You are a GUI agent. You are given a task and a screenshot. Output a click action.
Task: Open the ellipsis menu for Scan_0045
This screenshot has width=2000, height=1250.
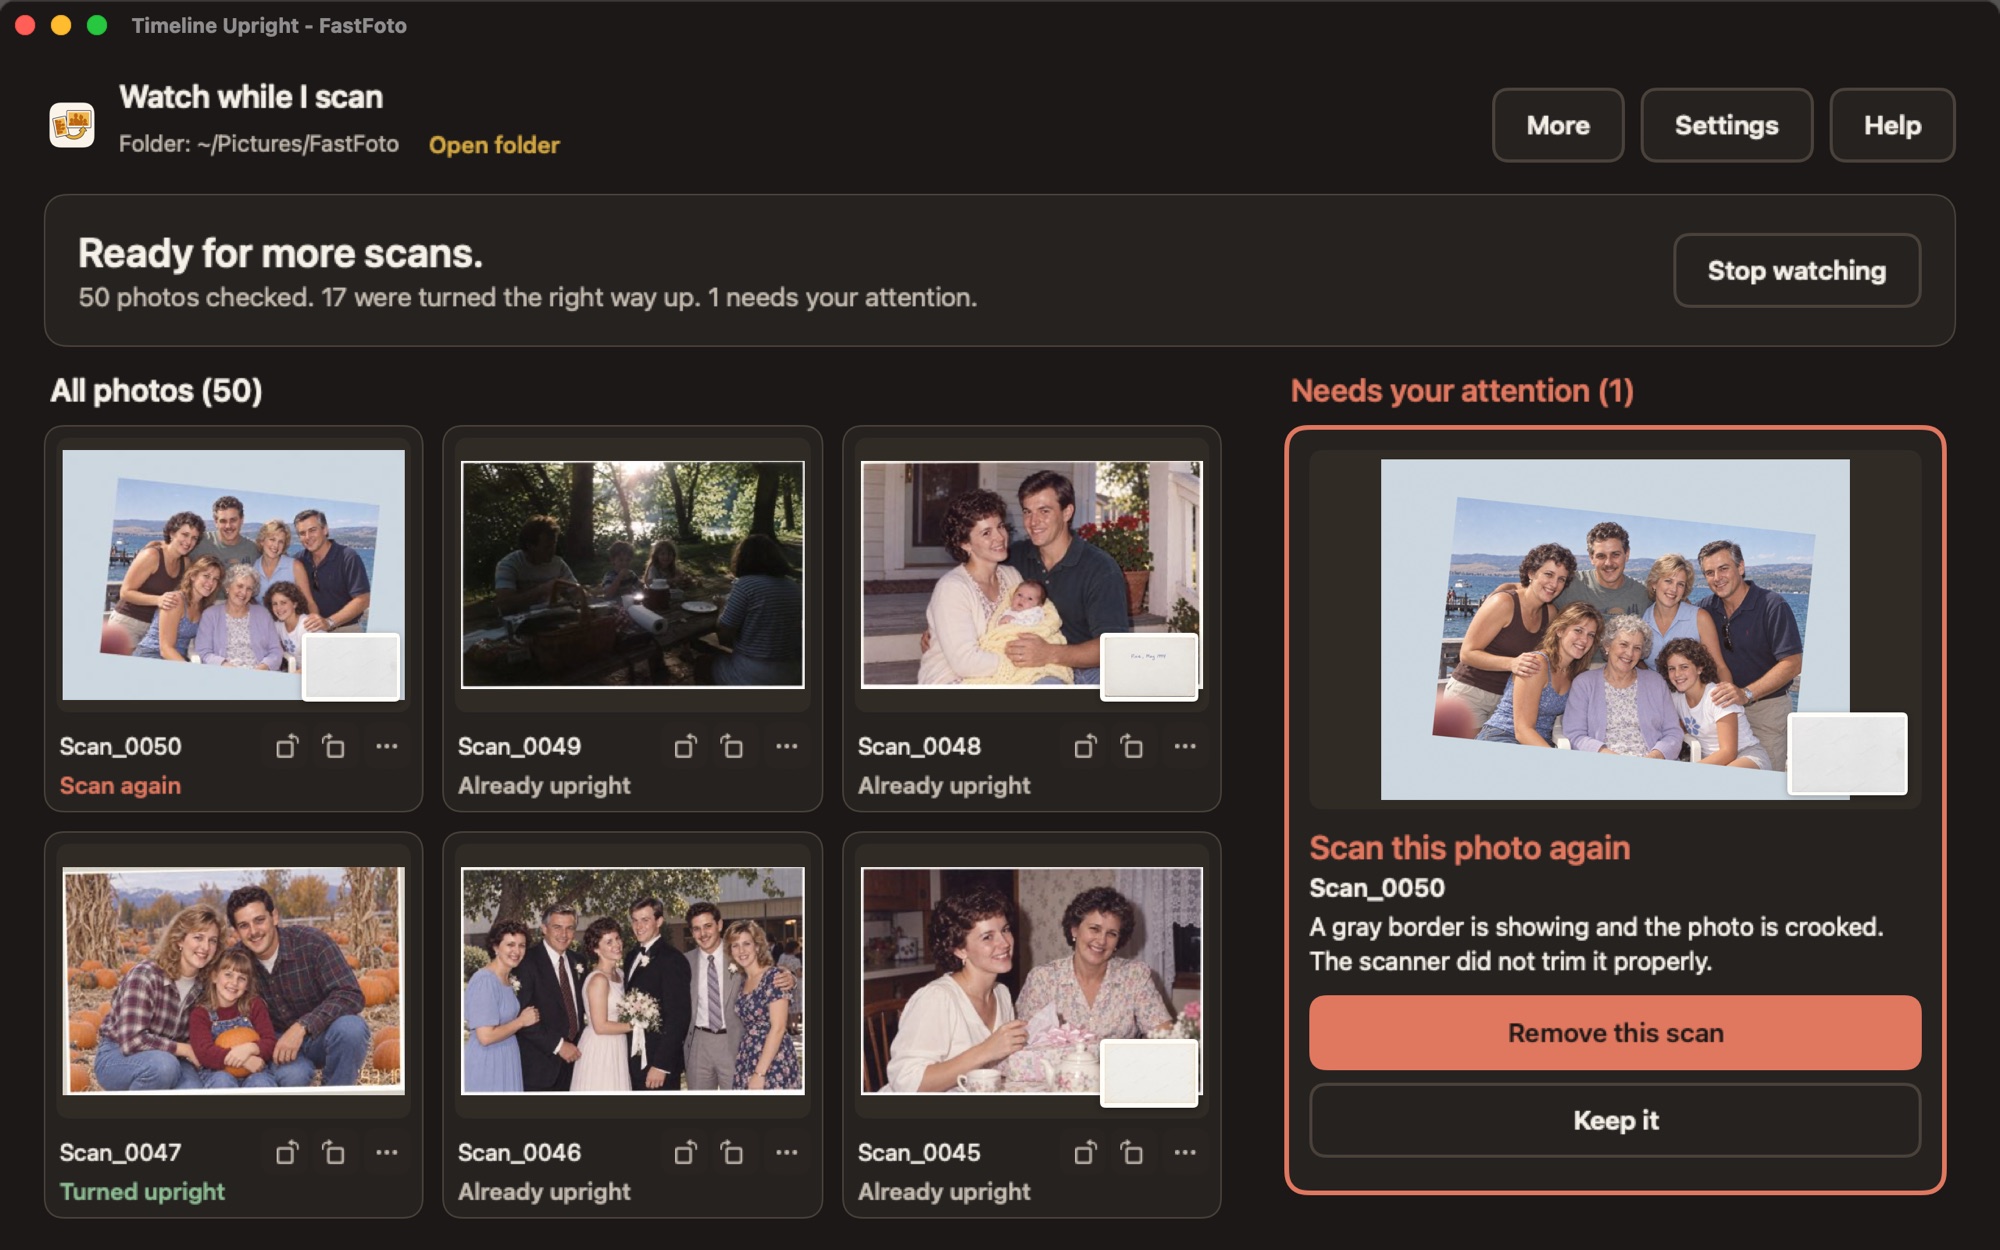[x=1185, y=1152]
